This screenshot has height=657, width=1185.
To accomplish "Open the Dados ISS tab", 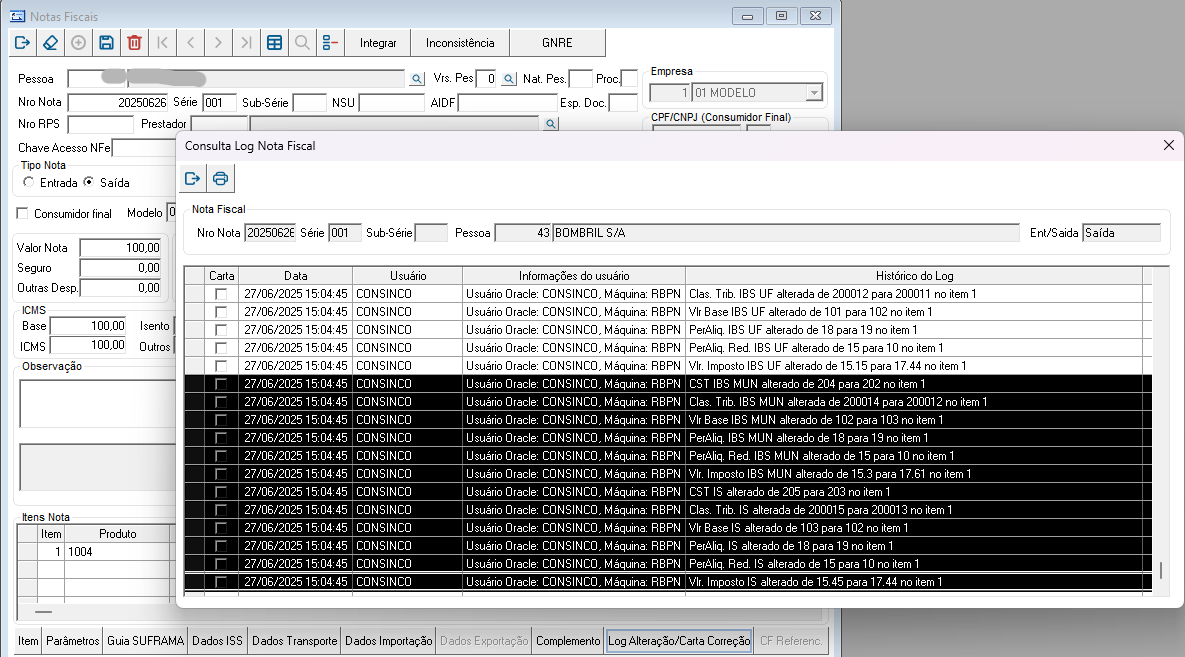I will point(218,641).
